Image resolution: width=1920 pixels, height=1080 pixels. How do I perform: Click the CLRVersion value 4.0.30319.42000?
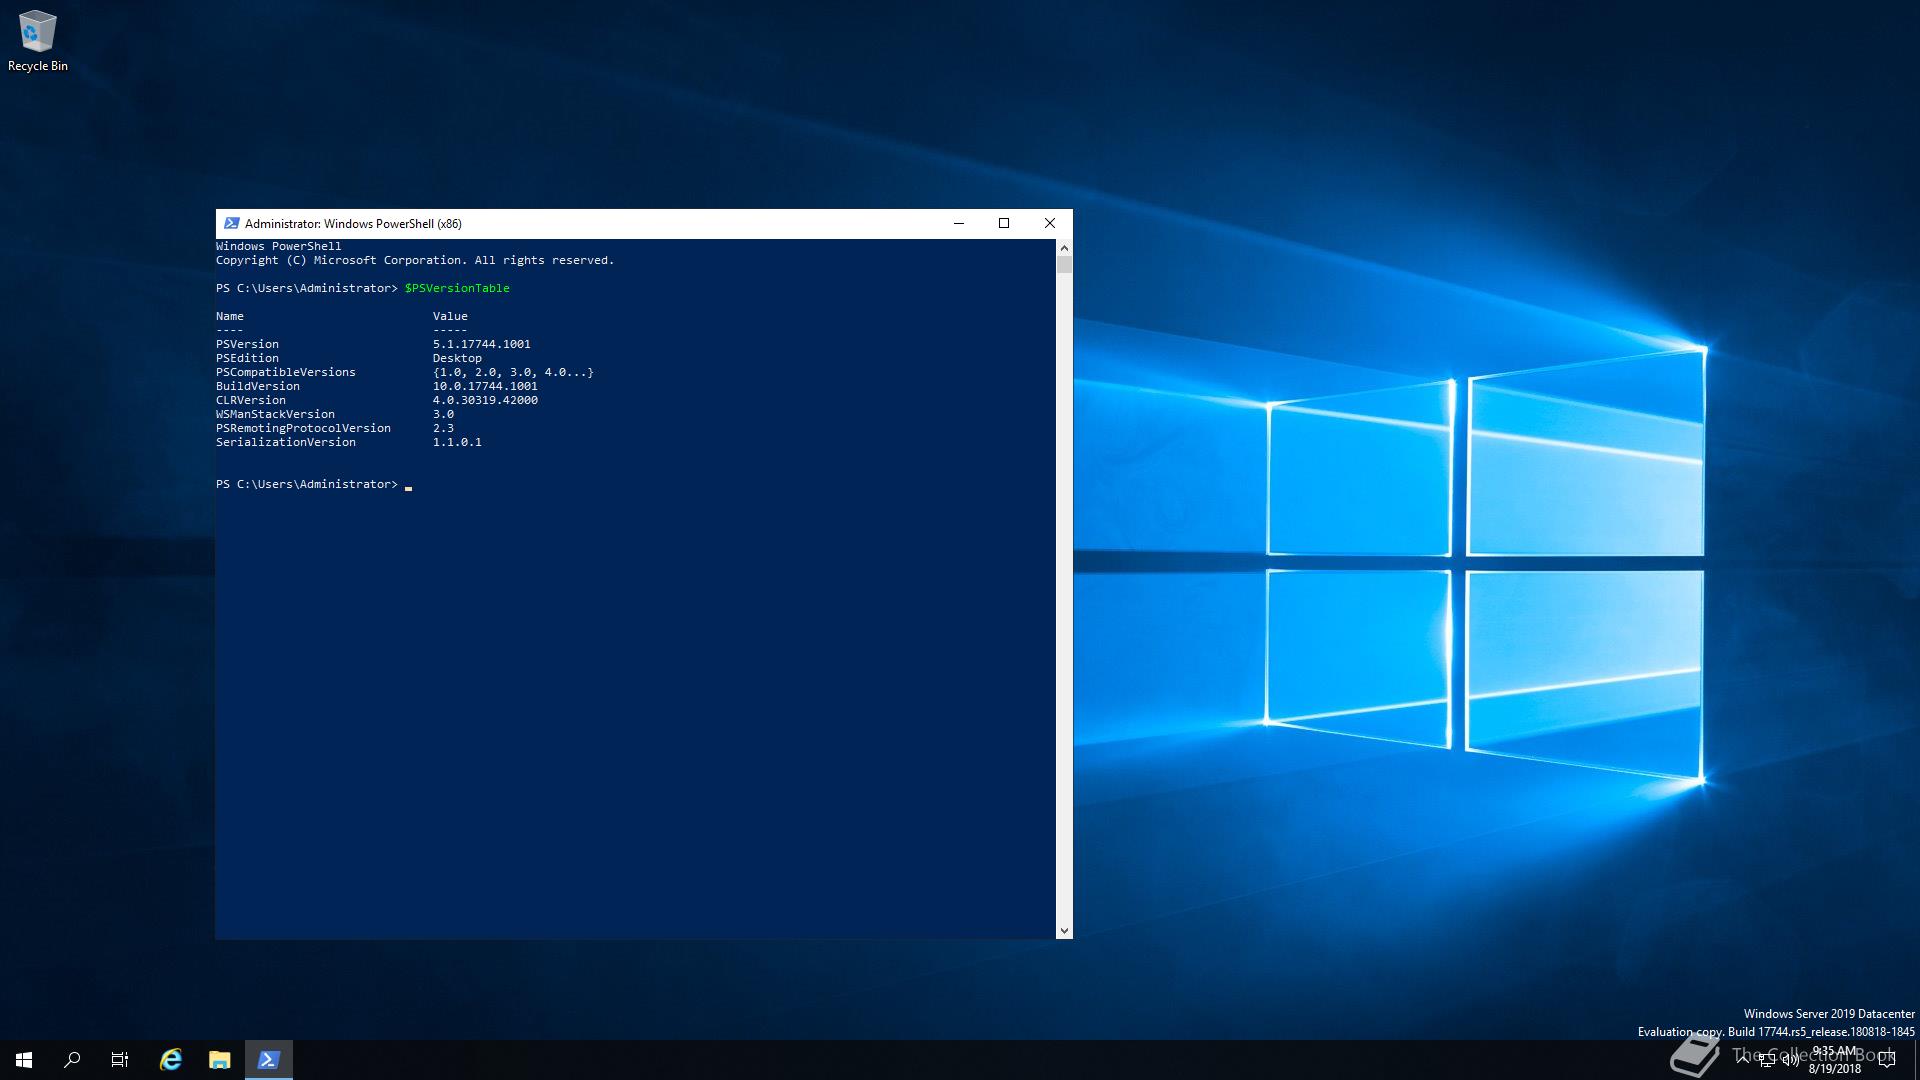click(x=485, y=400)
